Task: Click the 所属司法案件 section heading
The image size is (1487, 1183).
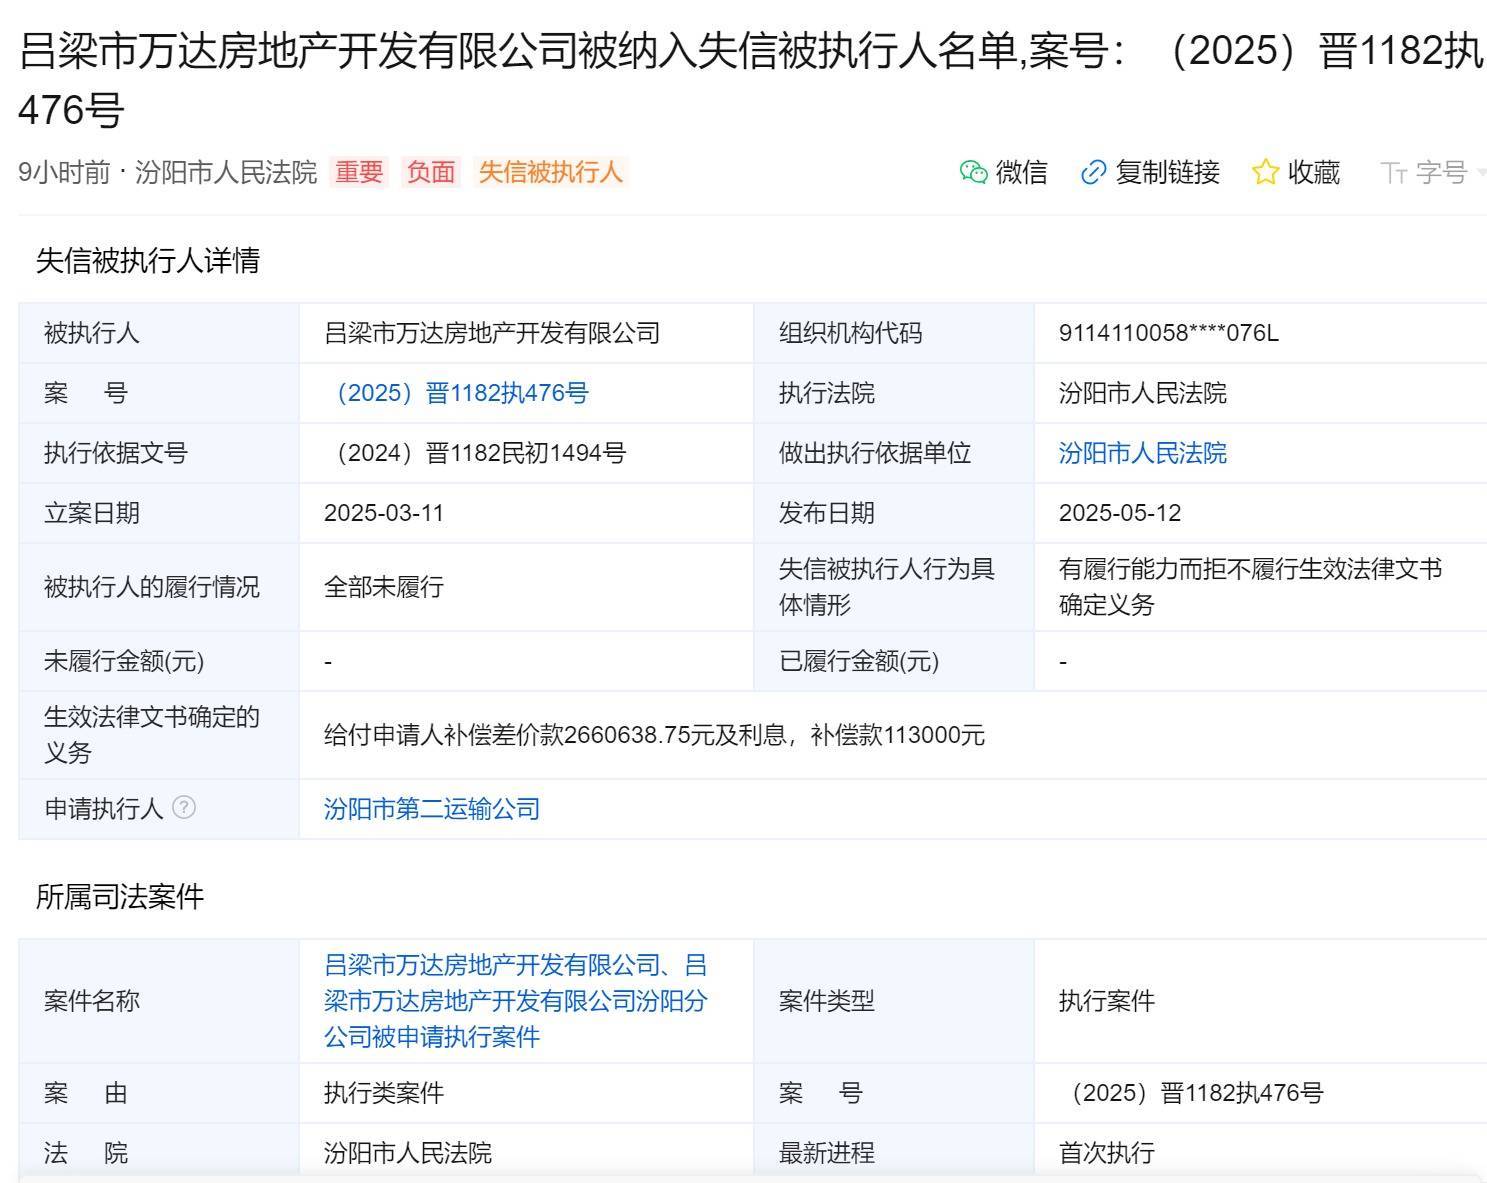Action: [120, 897]
